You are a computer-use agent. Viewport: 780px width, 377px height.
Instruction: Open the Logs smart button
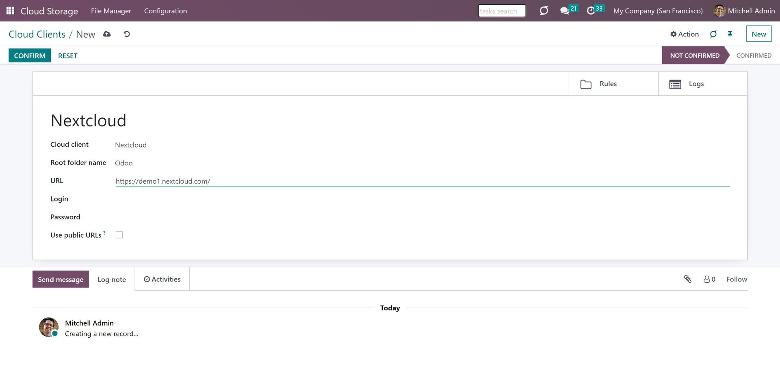[702, 84]
